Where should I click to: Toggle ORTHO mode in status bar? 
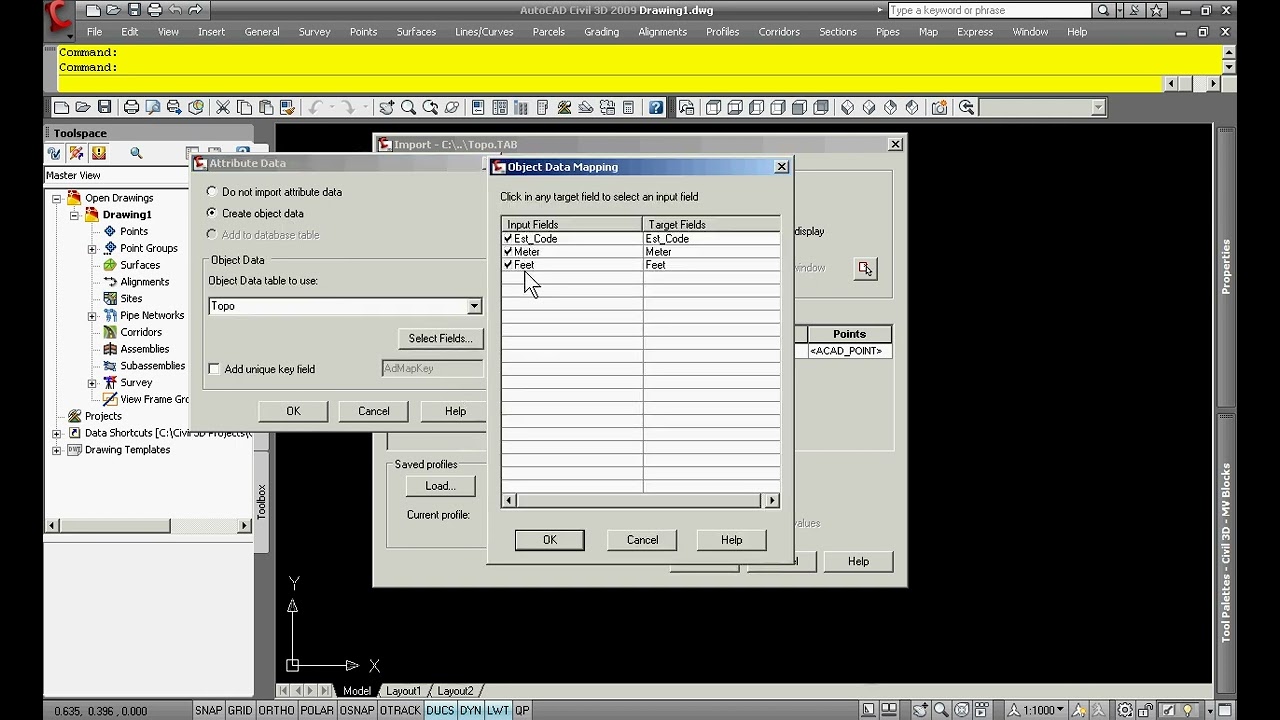pyautogui.click(x=276, y=710)
